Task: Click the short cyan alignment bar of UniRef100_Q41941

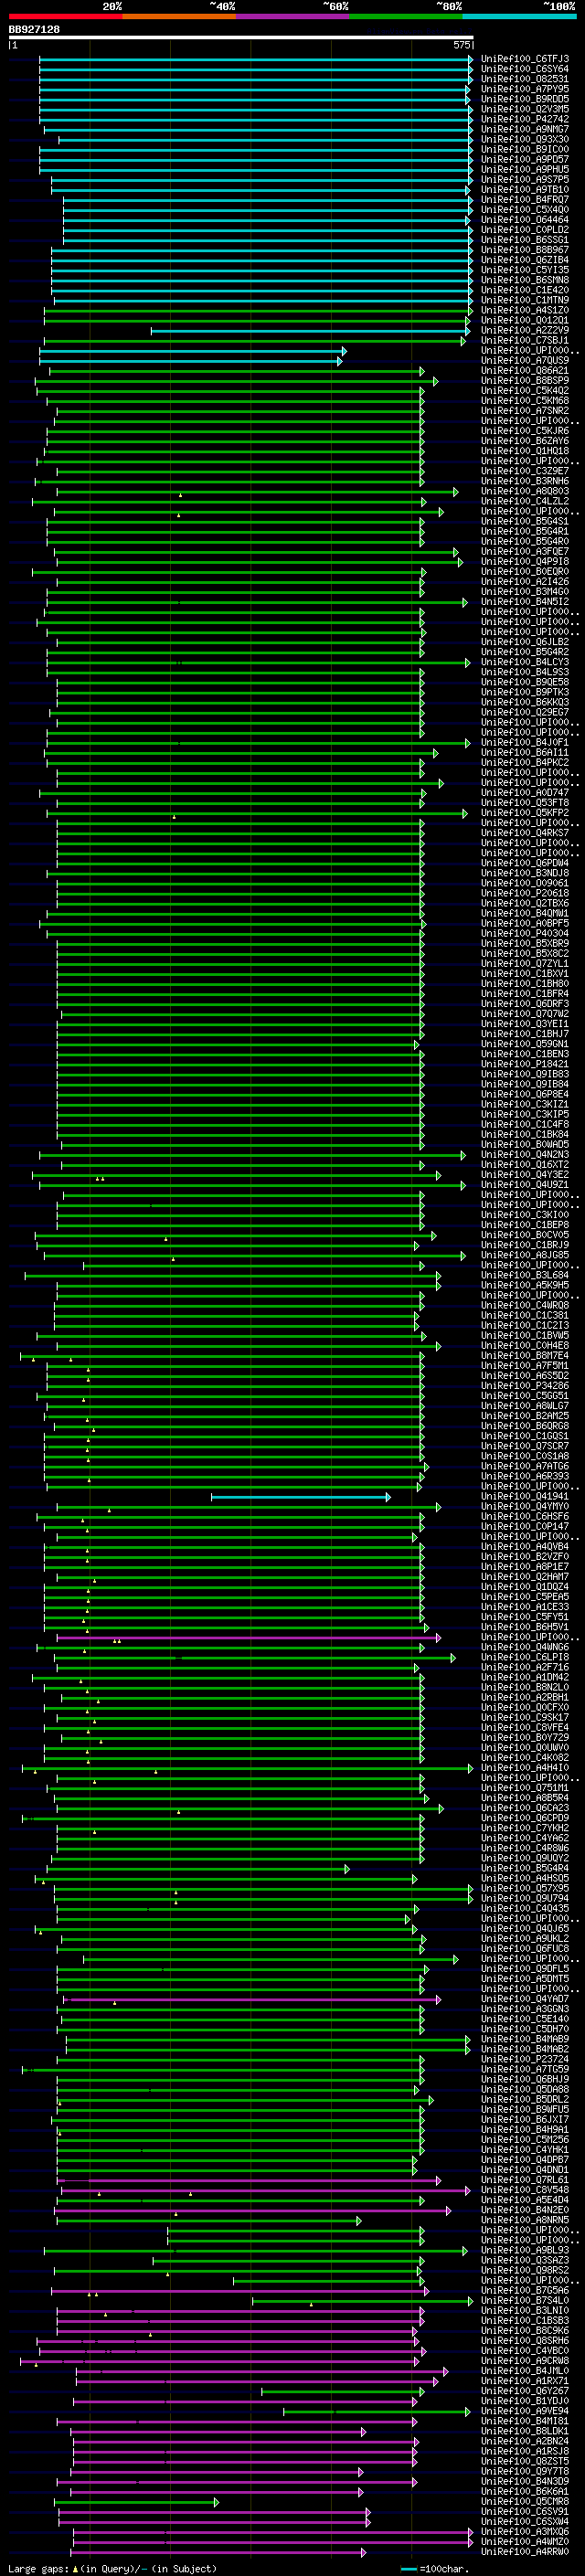Action: tap(300, 1497)
